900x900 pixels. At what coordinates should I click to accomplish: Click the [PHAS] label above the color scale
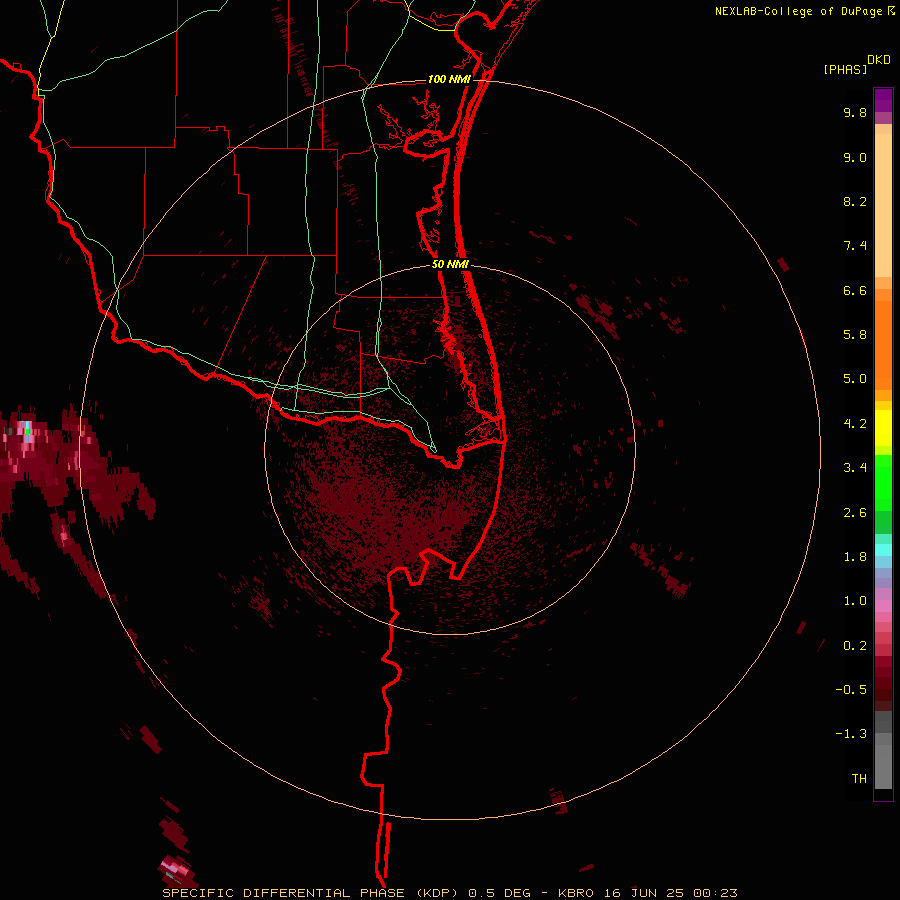point(845,70)
